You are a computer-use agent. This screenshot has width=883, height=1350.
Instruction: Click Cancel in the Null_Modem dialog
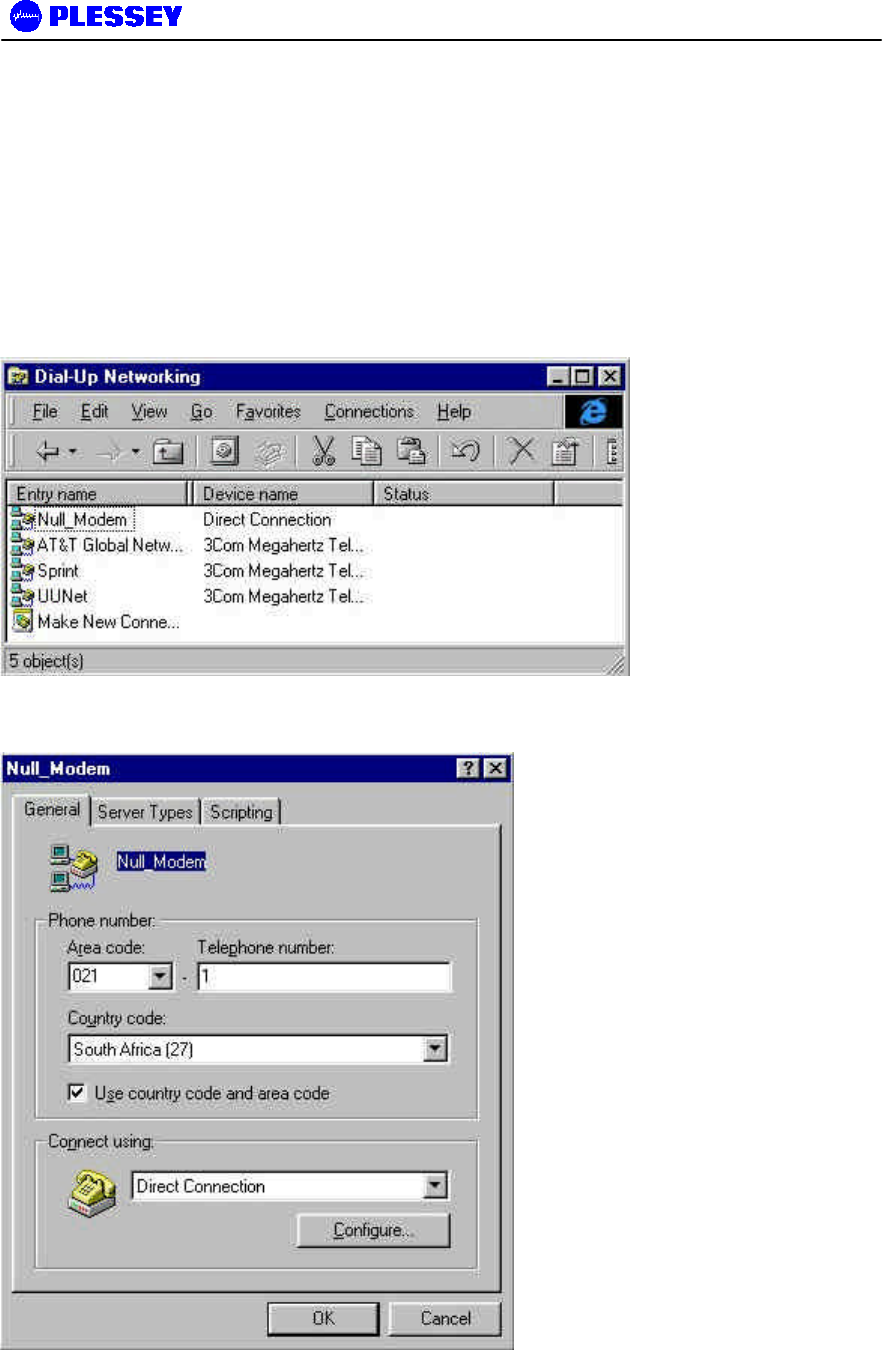(x=446, y=1318)
